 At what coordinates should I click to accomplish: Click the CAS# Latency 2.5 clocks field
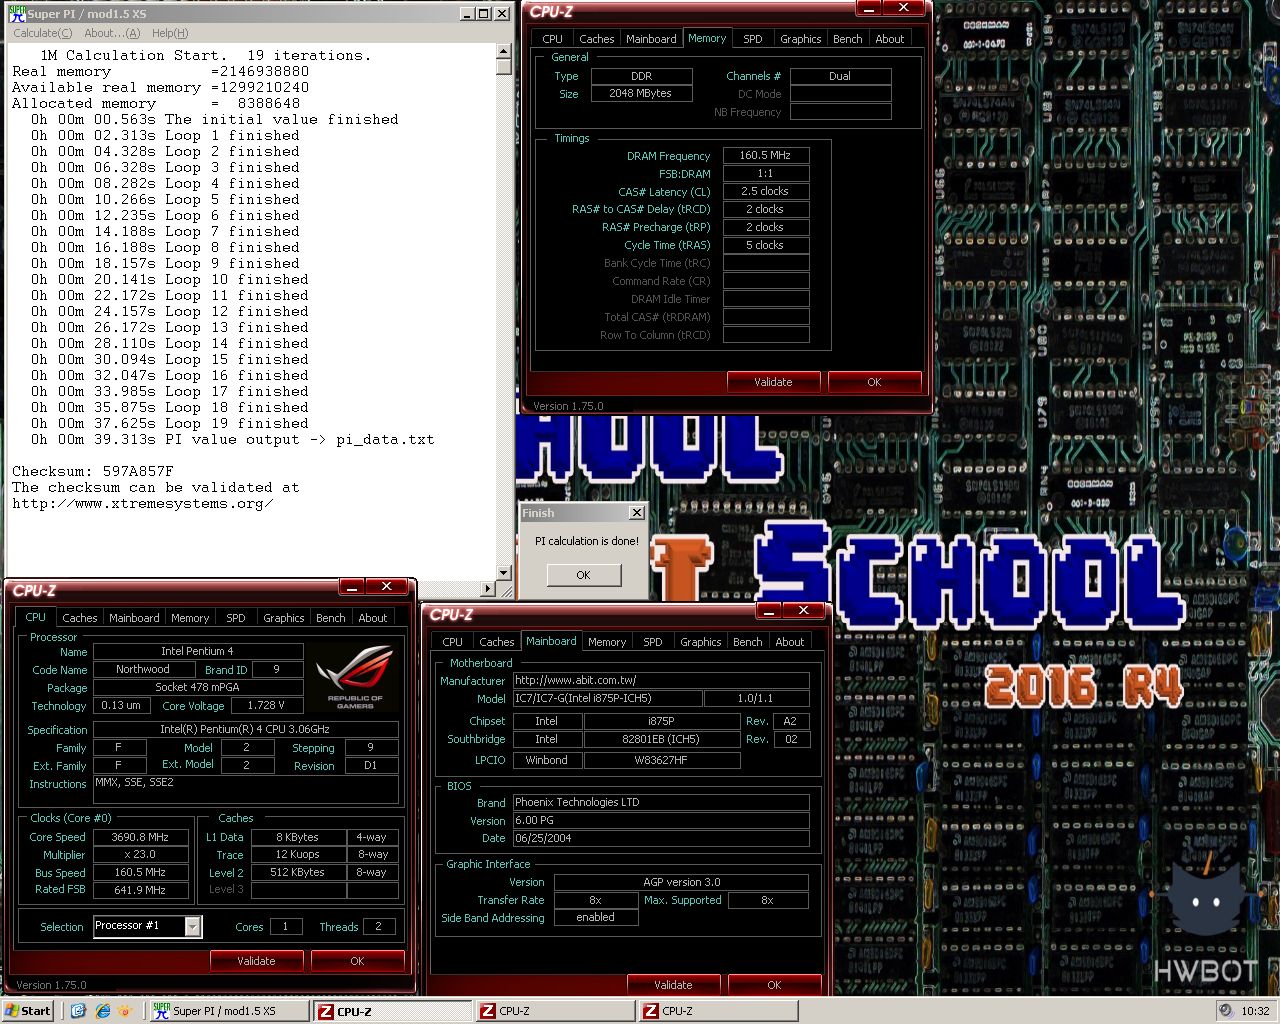click(x=765, y=191)
